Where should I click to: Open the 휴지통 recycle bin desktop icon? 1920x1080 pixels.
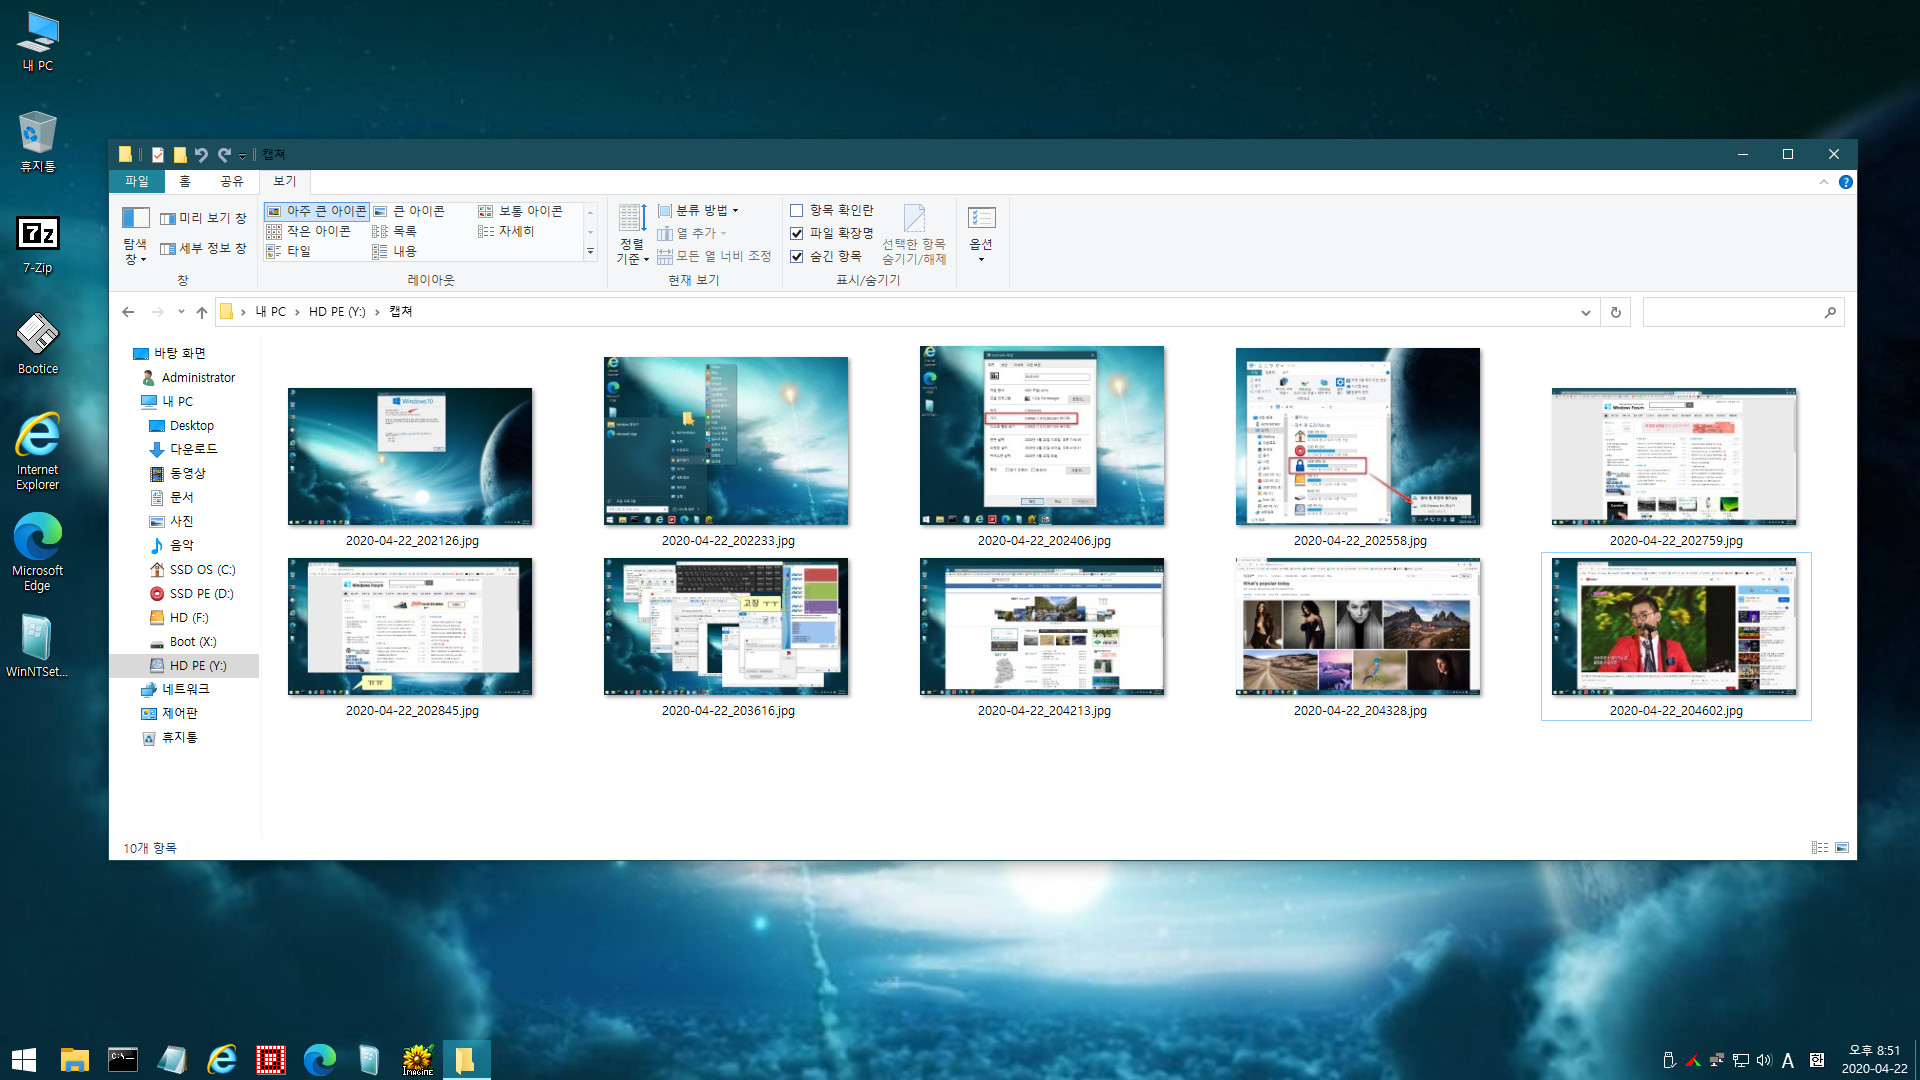[38, 141]
